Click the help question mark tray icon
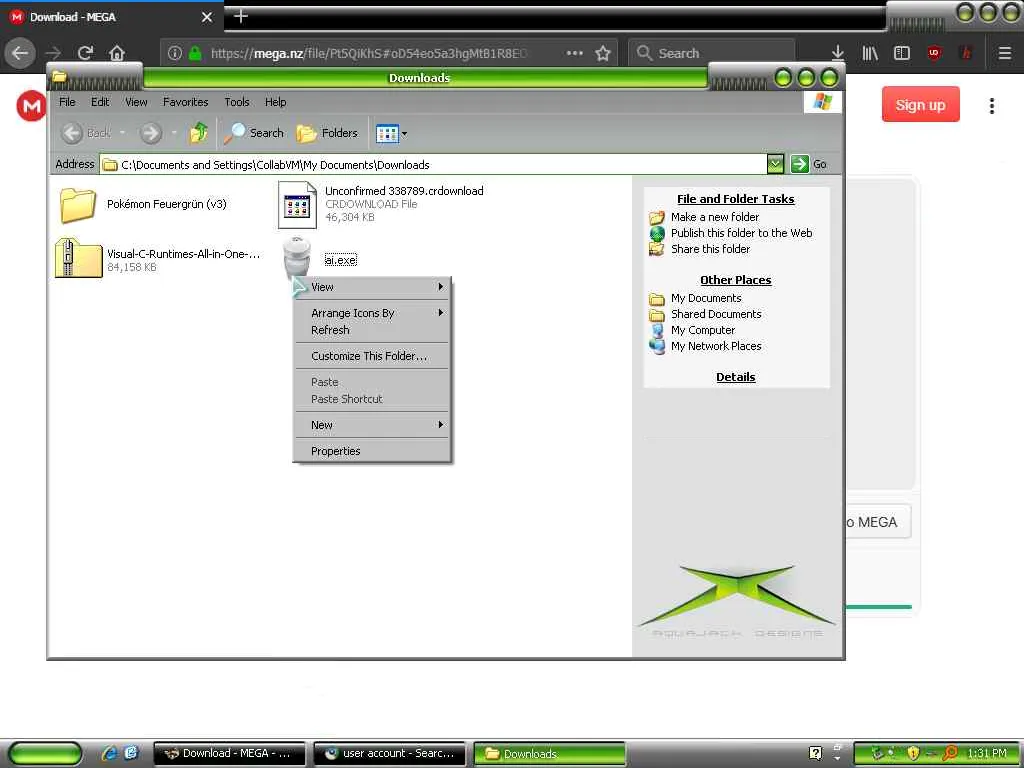1024x768 pixels. [x=816, y=754]
